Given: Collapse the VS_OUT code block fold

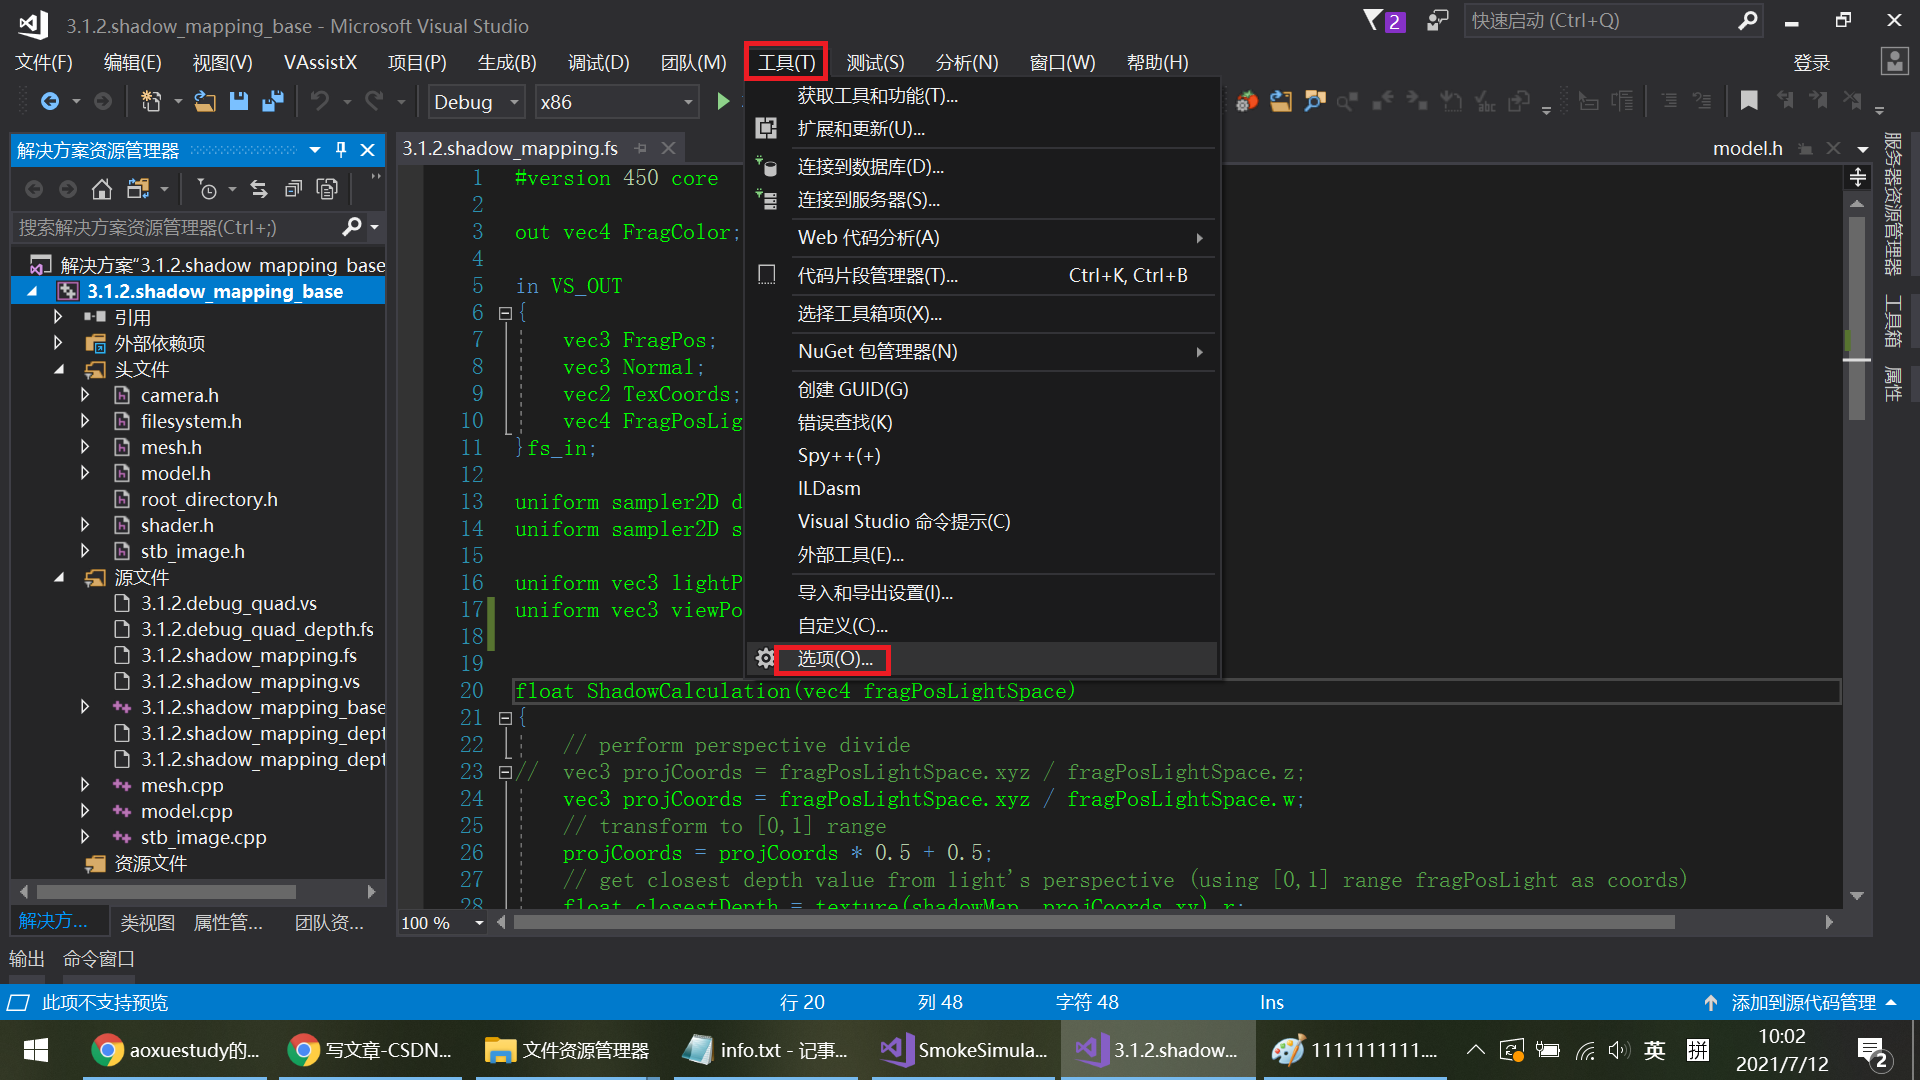Looking at the screenshot, I should tap(505, 313).
